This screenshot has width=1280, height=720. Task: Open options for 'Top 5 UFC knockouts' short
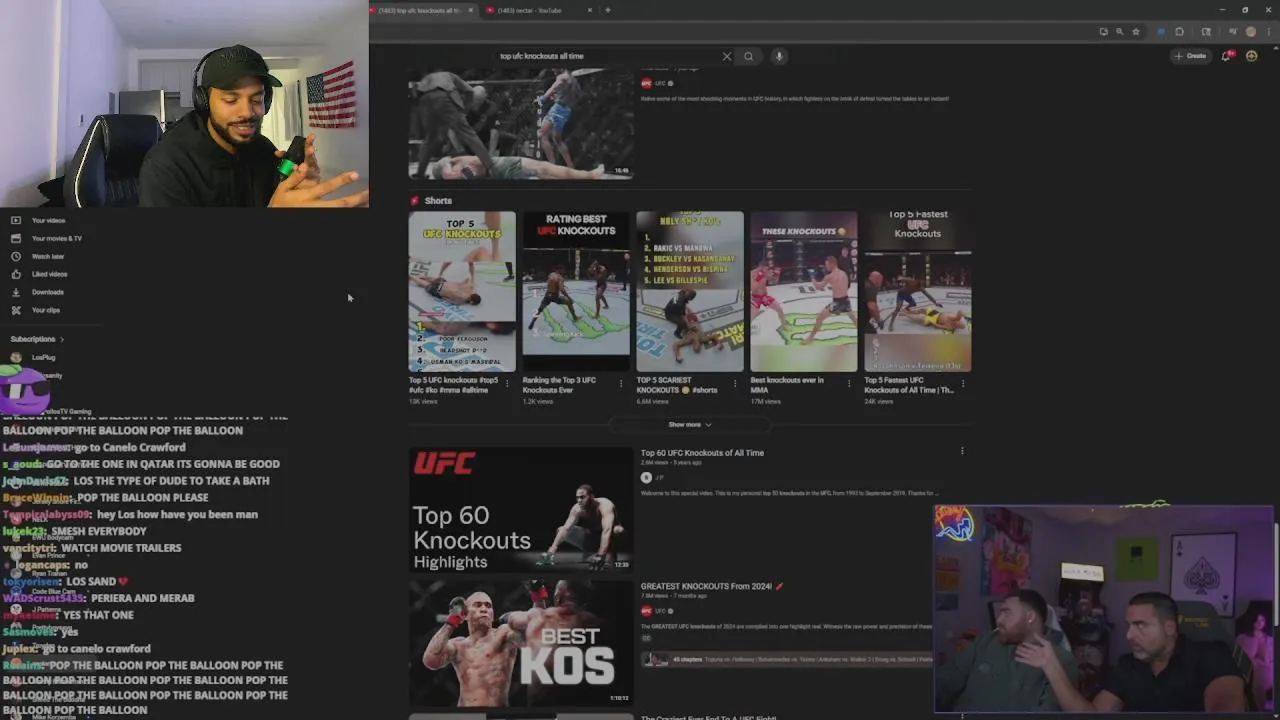pos(507,383)
